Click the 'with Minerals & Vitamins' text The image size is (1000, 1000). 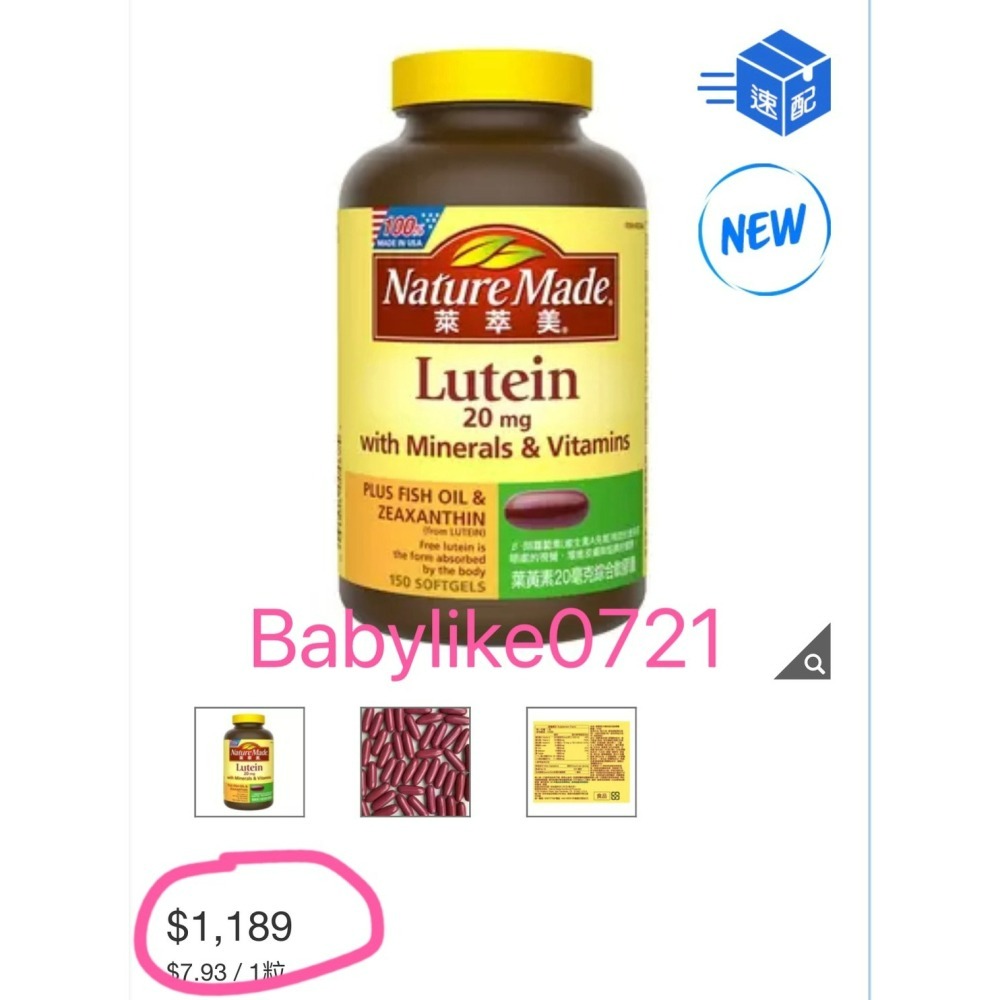coord(495,445)
